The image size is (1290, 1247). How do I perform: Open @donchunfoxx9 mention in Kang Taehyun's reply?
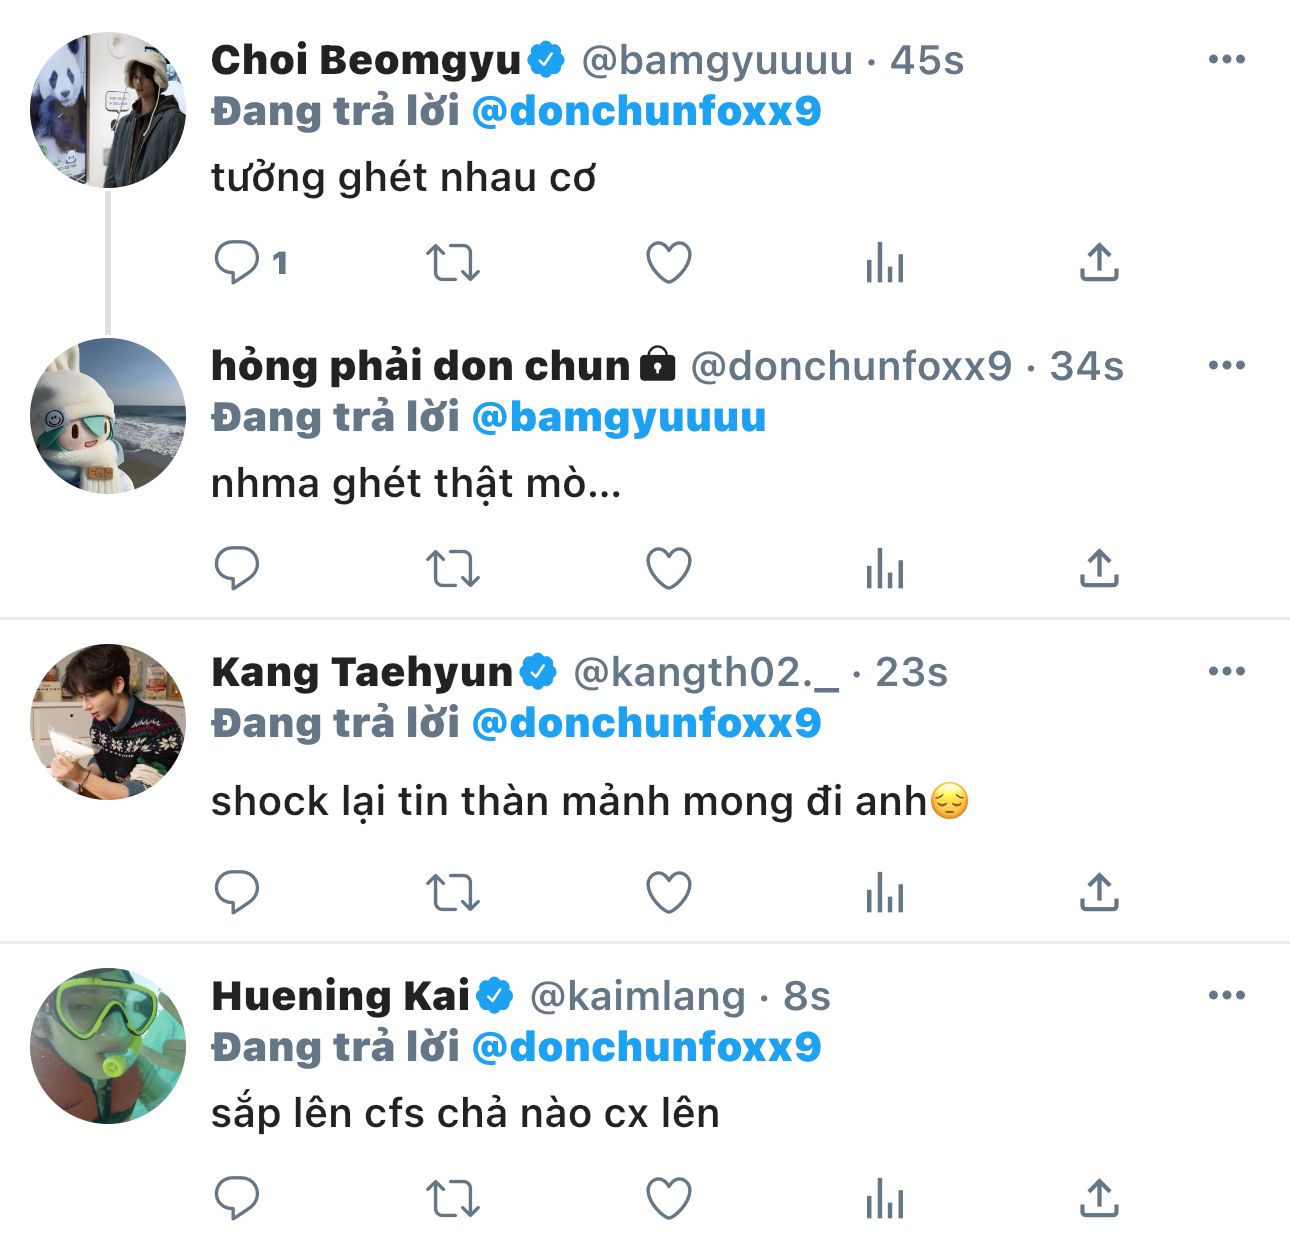646,724
